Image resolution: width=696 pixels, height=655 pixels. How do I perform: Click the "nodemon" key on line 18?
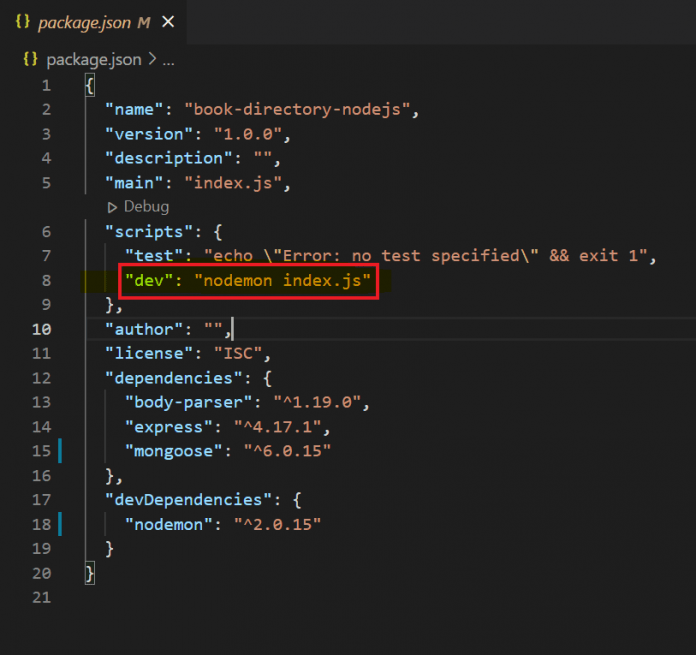click(169, 525)
